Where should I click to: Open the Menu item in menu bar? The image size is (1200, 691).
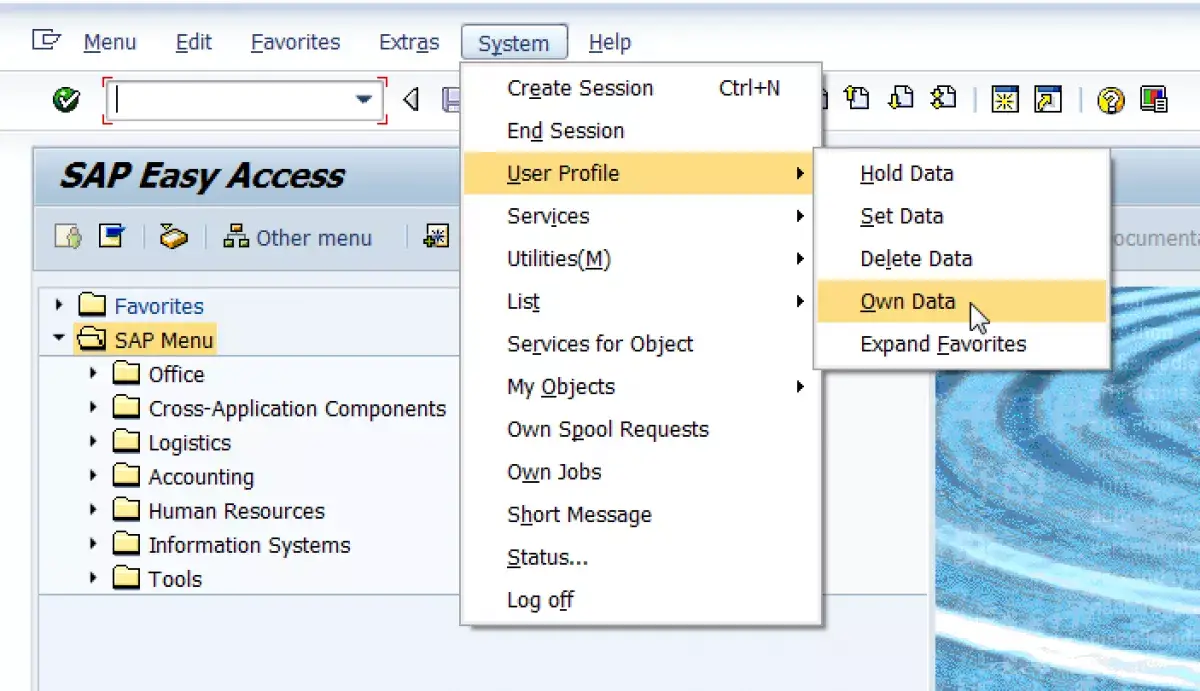coord(110,42)
